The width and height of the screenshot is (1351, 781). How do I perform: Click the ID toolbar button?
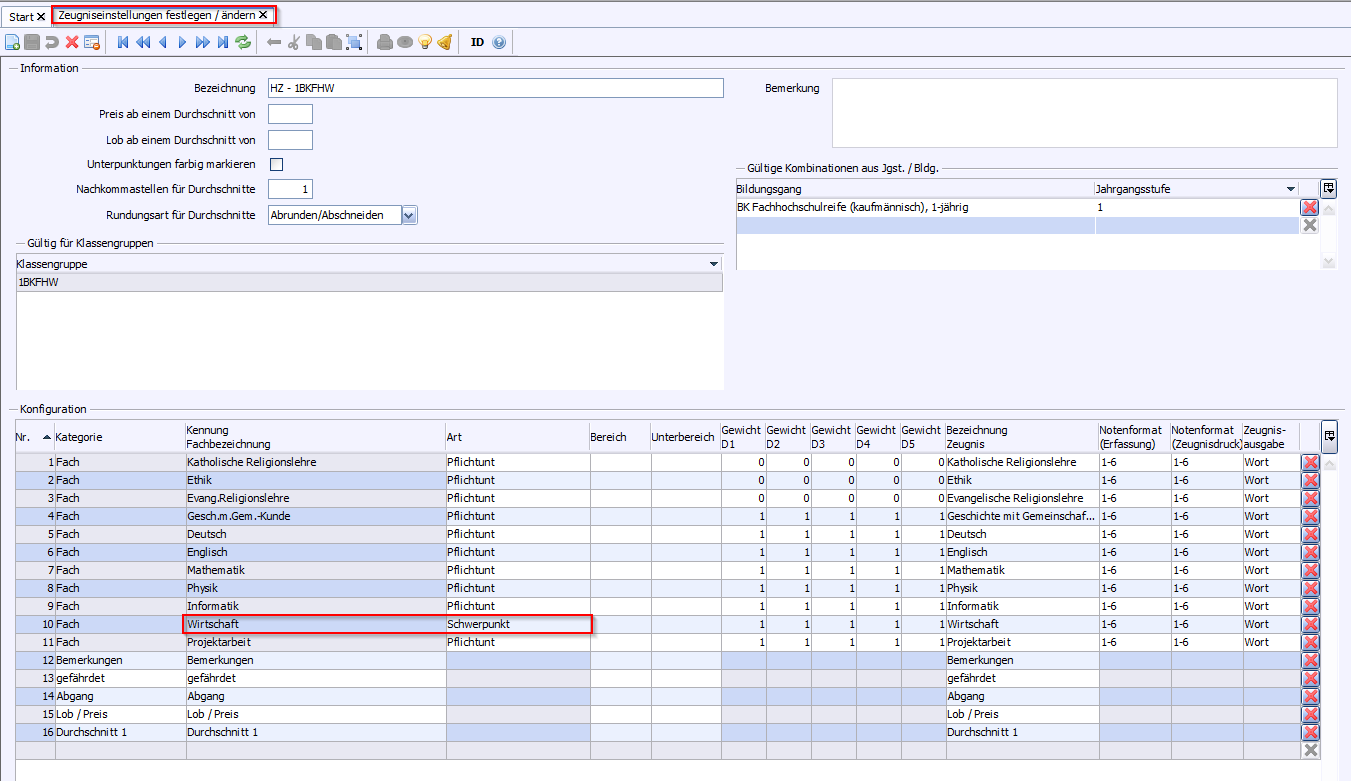(x=477, y=42)
